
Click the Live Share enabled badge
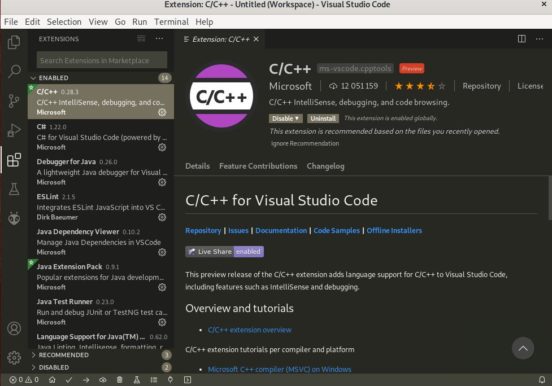pos(225,251)
